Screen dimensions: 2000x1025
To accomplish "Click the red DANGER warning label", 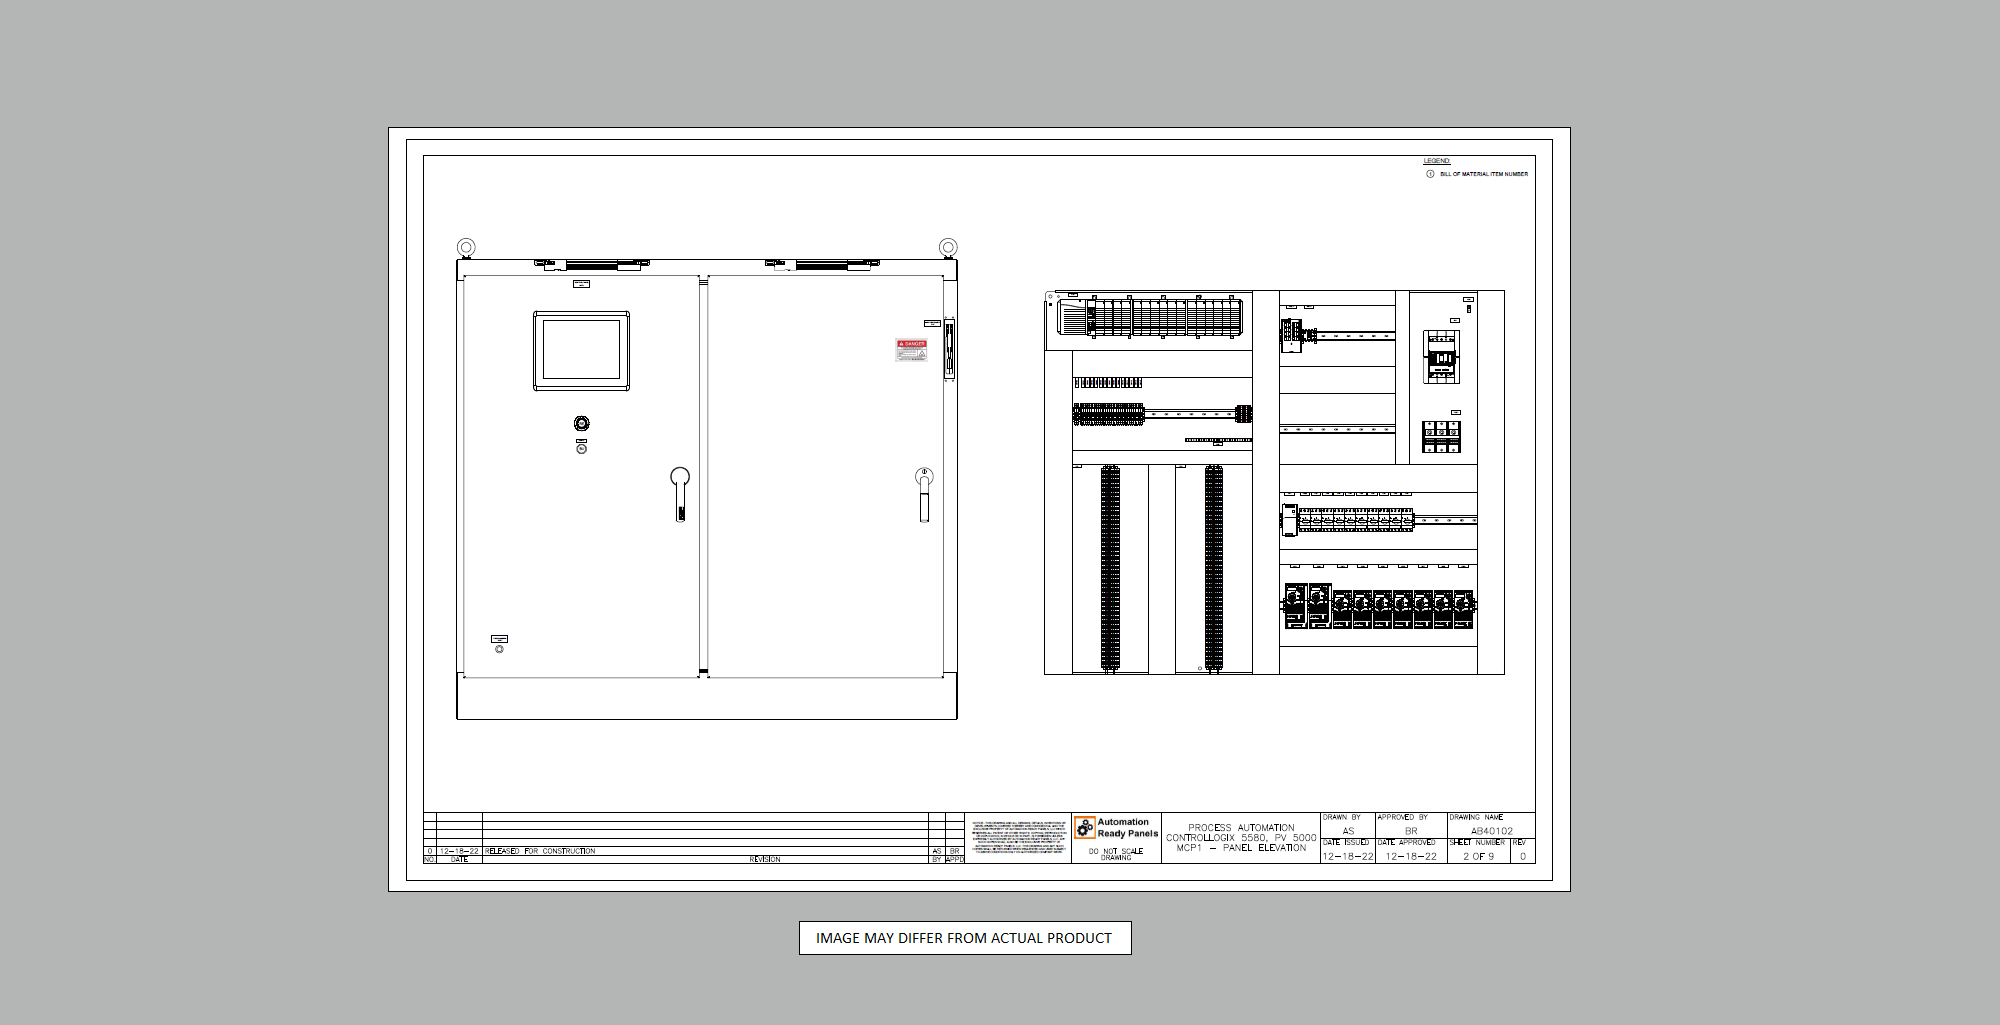I will click(x=911, y=349).
